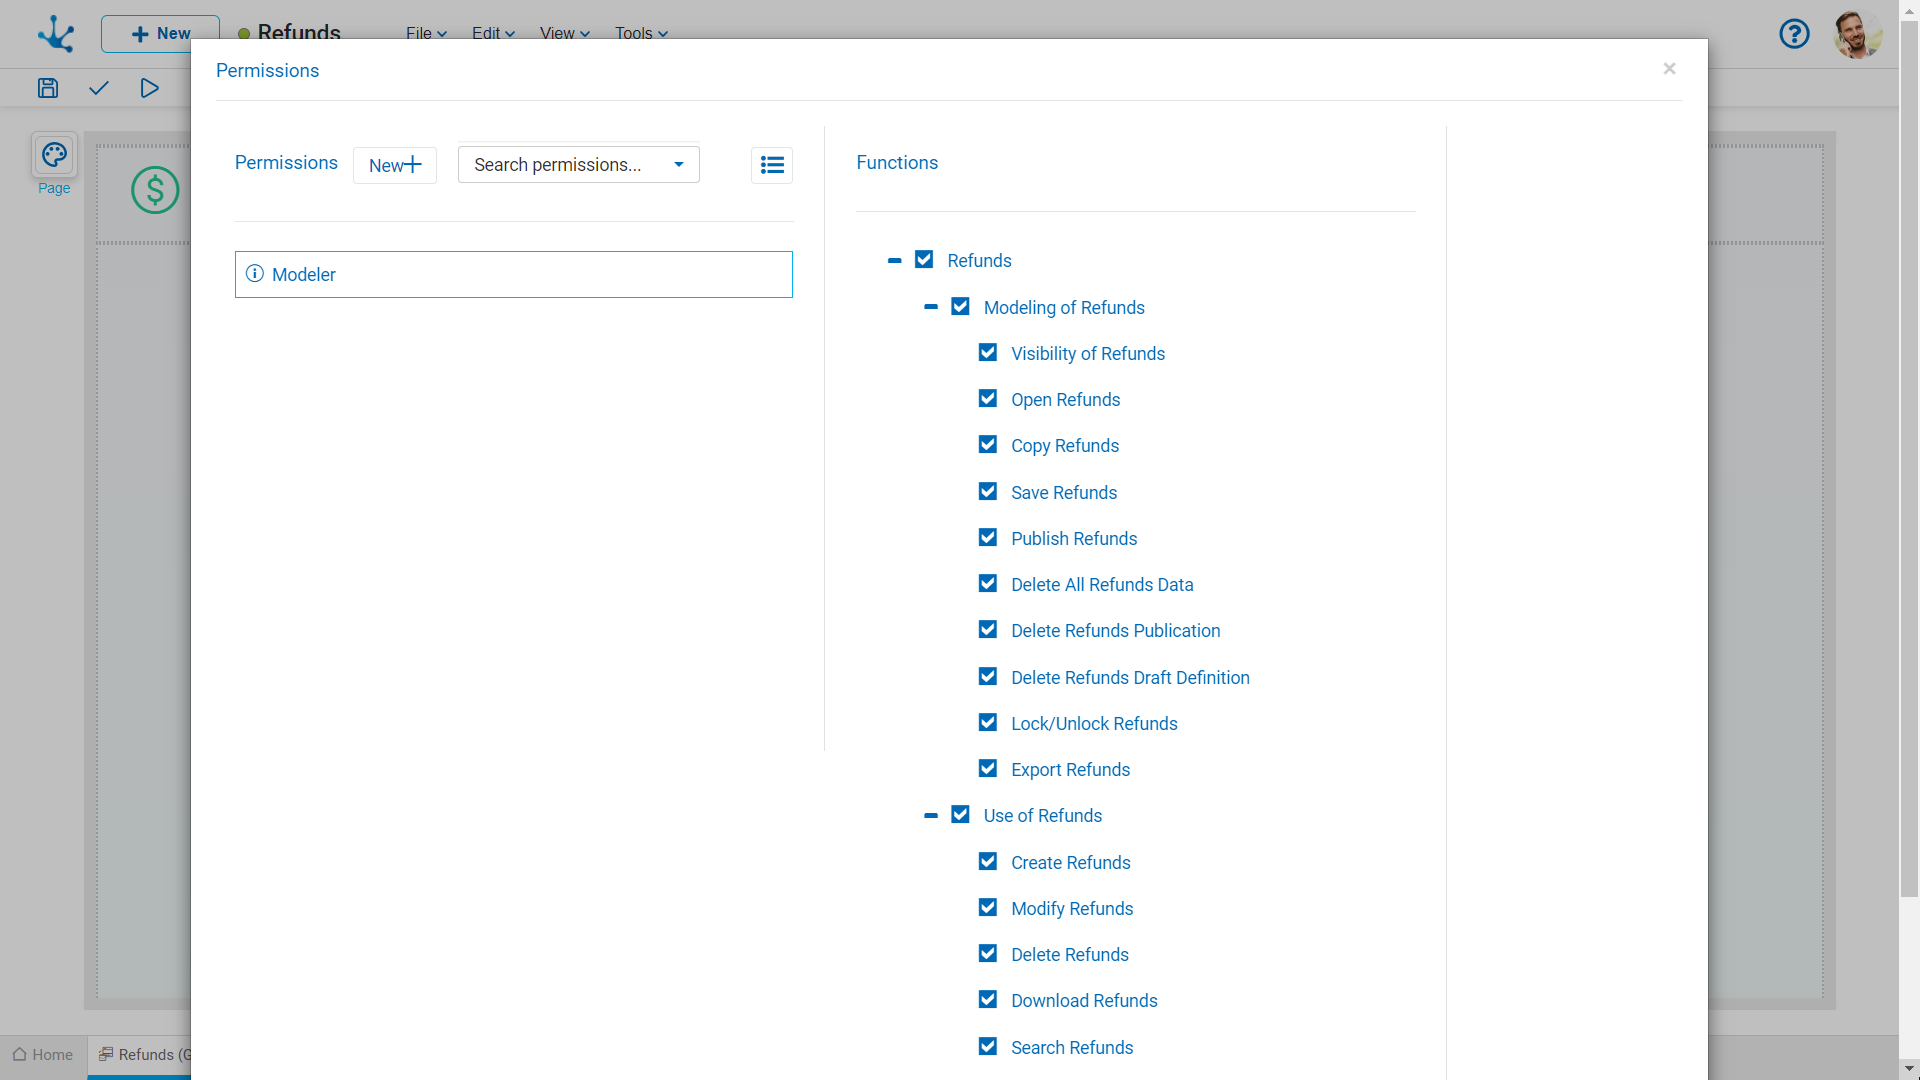Open the Tools menu
The width and height of the screenshot is (1920, 1080).
click(640, 33)
